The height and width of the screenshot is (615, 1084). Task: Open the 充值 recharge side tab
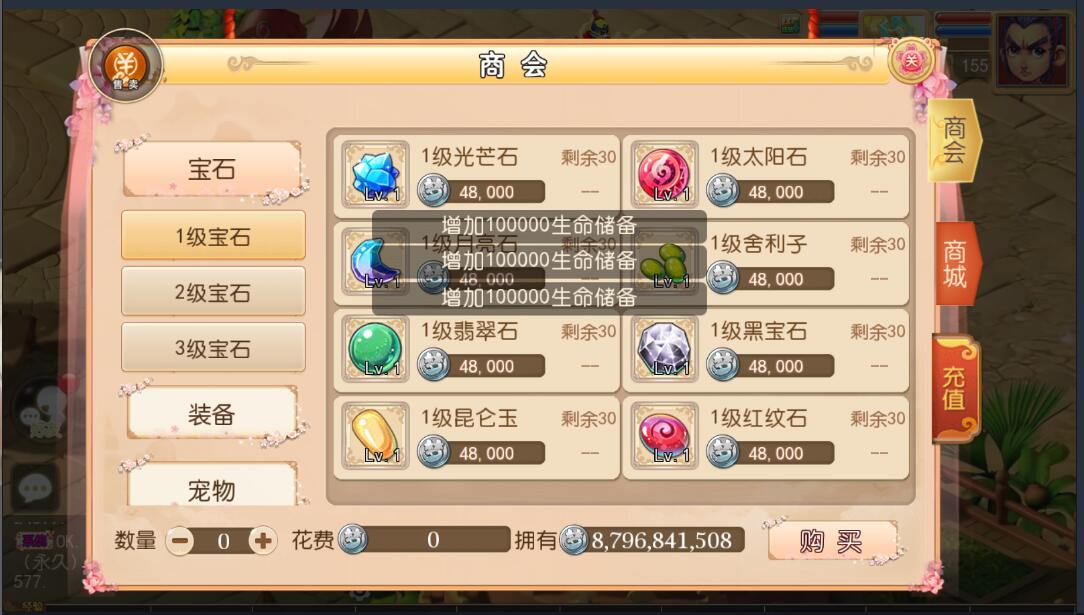coord(956,388)
